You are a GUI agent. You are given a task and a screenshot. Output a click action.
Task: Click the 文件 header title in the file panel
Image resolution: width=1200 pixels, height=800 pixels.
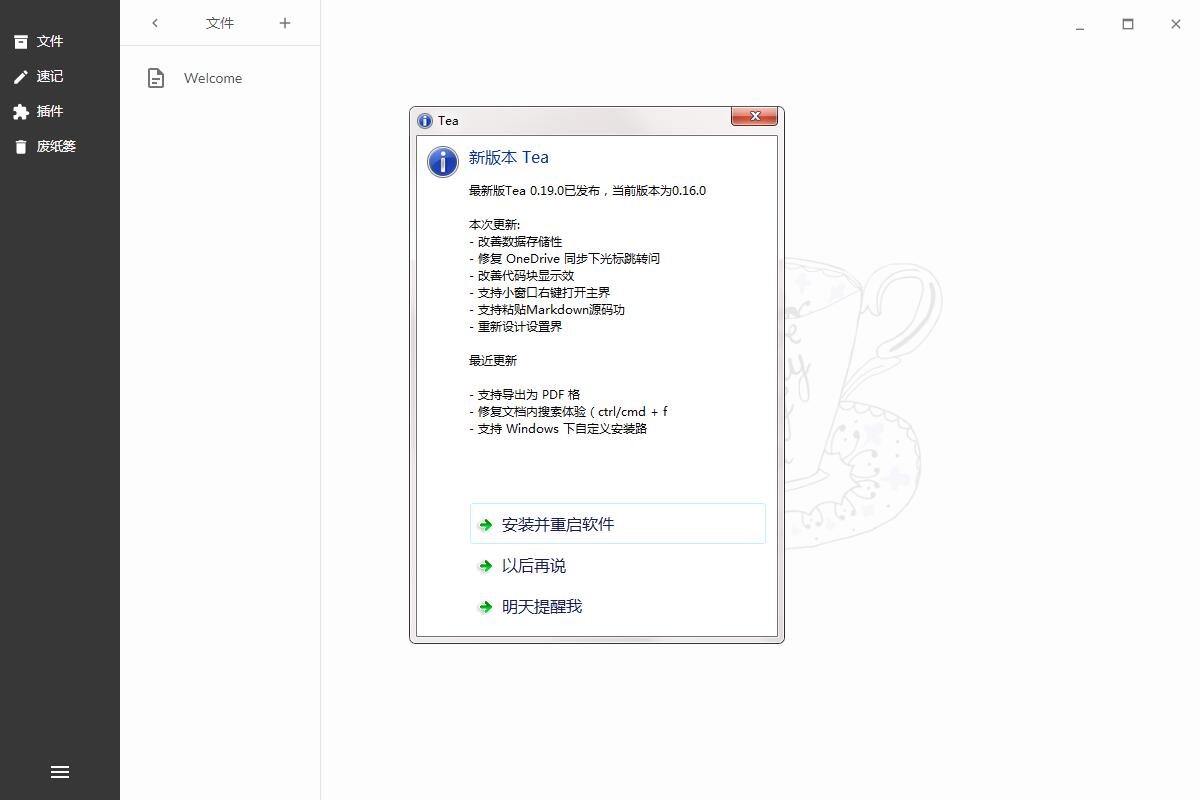pyautogui.click(x=220, y=23)
